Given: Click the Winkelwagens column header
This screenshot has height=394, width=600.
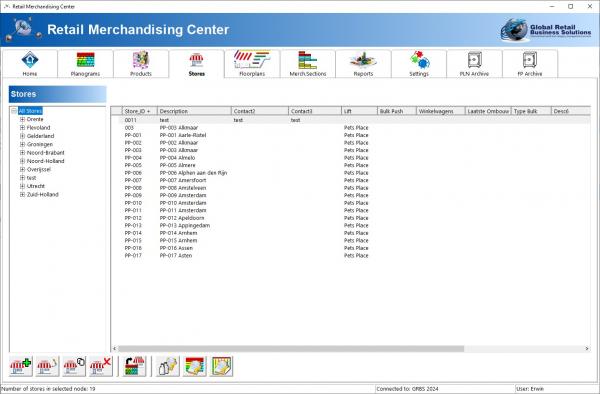Looking at the screenshot, I should coord(441,111).
